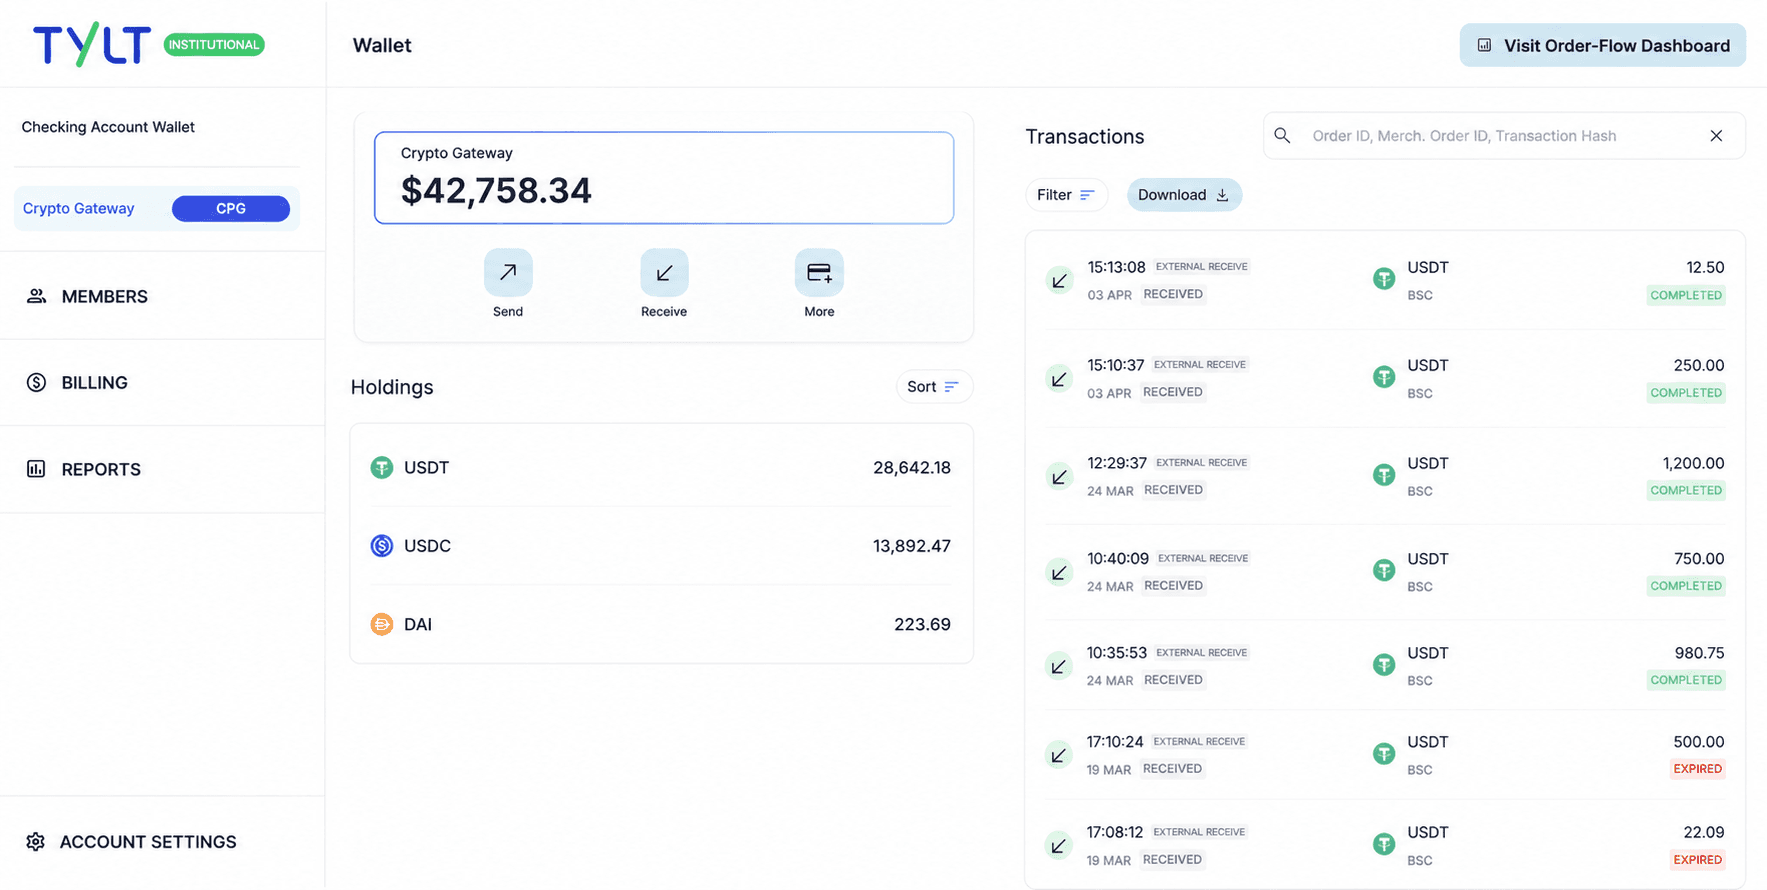The width and height of the screenshot is (1767, 890).
Task: Click the TYLT logo
Action: pyautogui.click(x=92, y=44)
